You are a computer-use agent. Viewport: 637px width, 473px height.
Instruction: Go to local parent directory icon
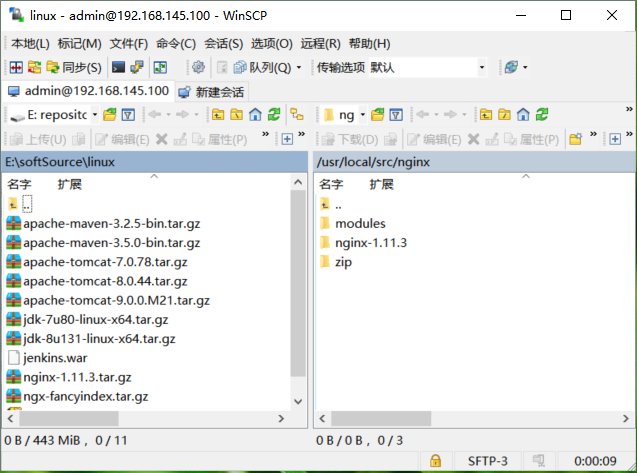[218, 115]
